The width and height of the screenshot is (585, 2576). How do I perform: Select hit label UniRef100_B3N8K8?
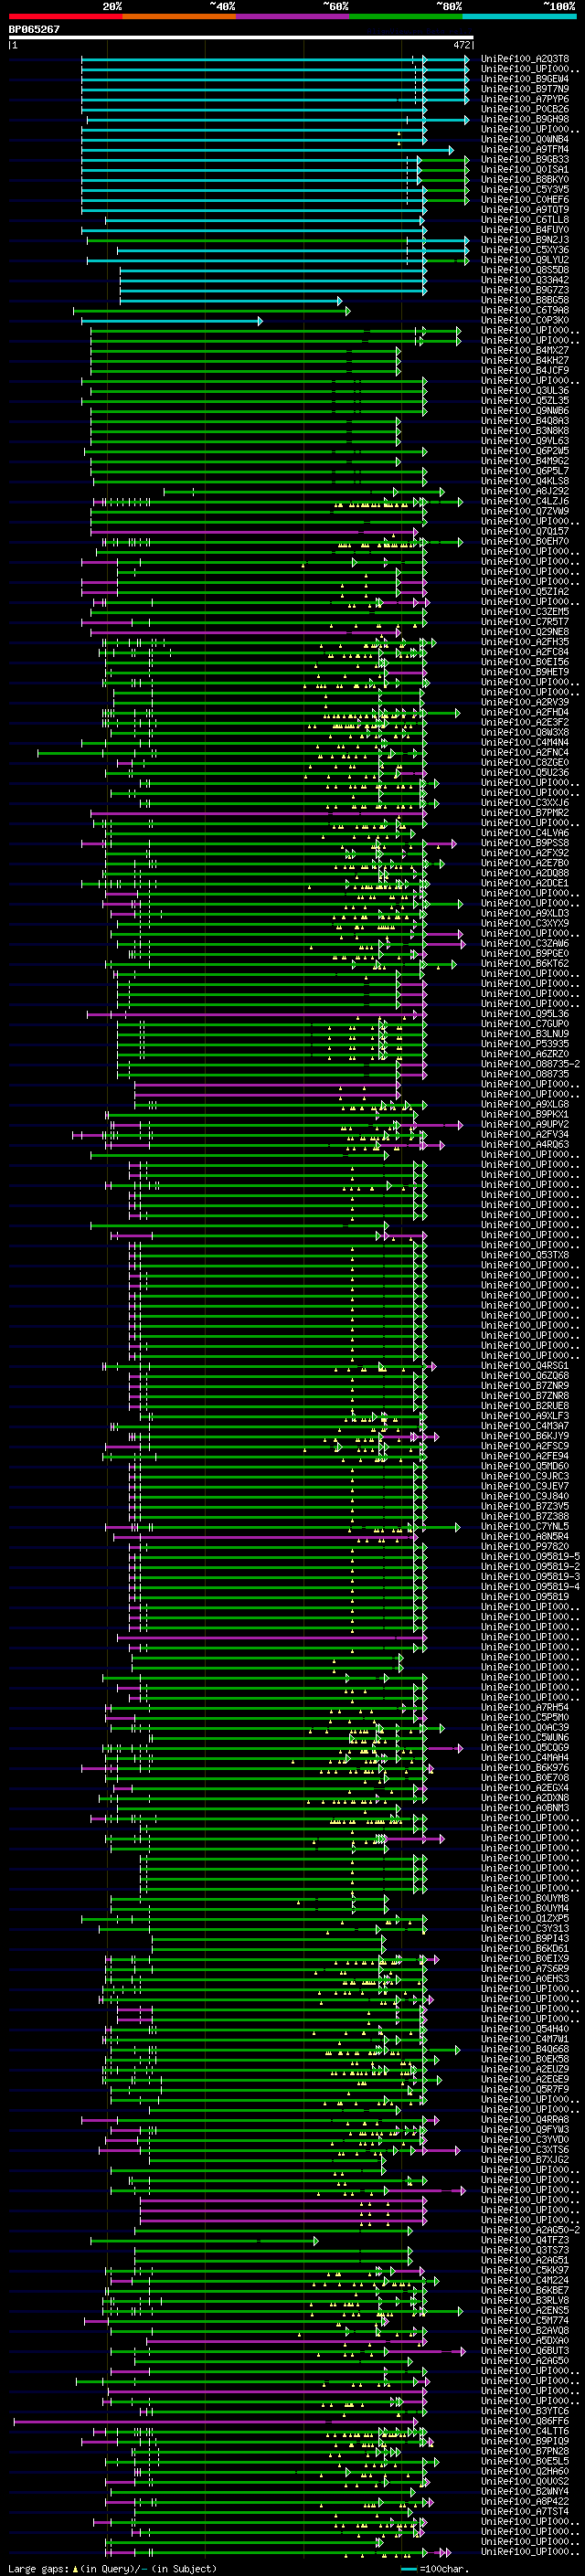point(525,431)
